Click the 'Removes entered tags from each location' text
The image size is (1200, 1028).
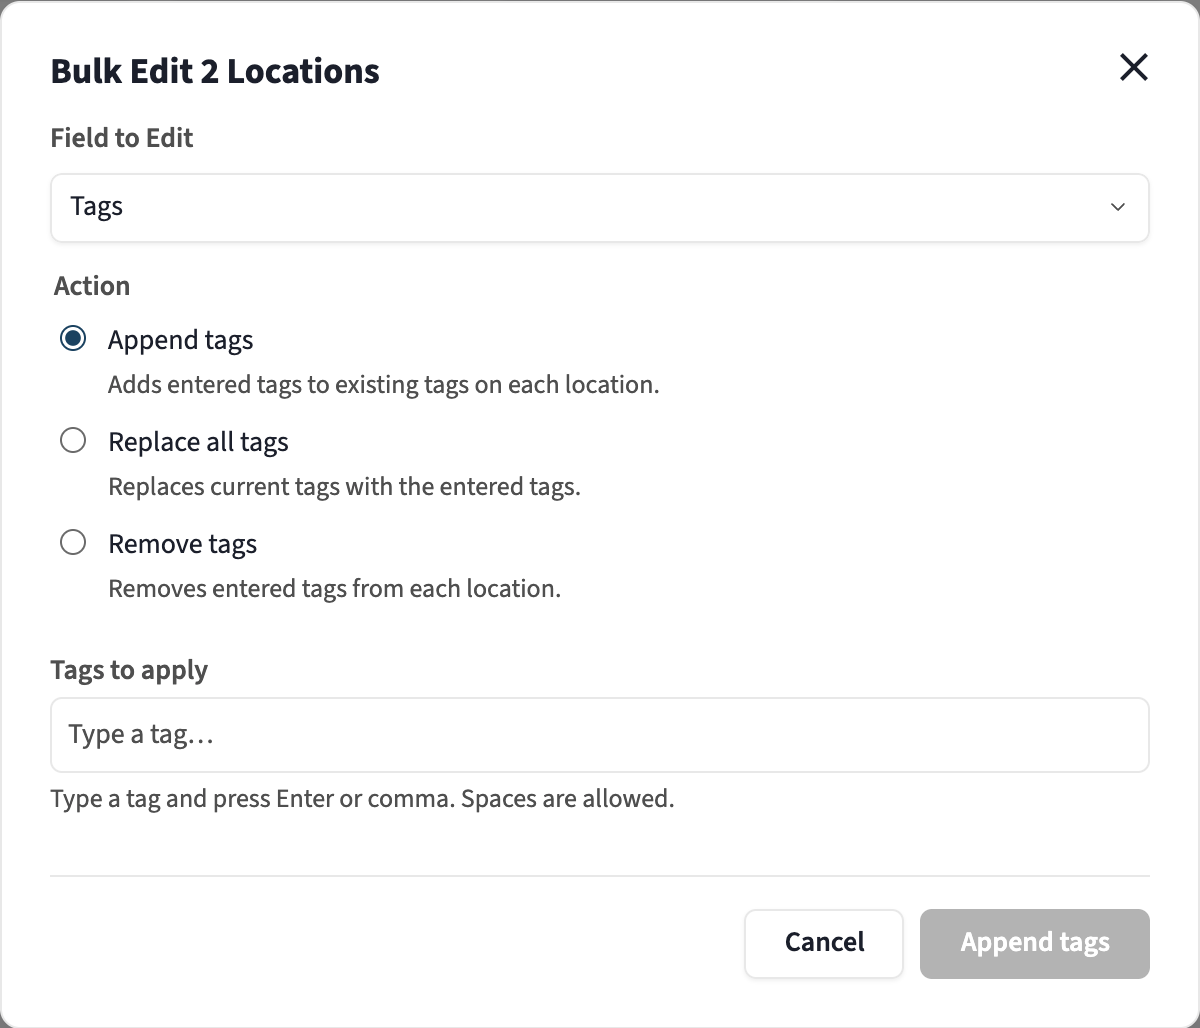point(334,589)
